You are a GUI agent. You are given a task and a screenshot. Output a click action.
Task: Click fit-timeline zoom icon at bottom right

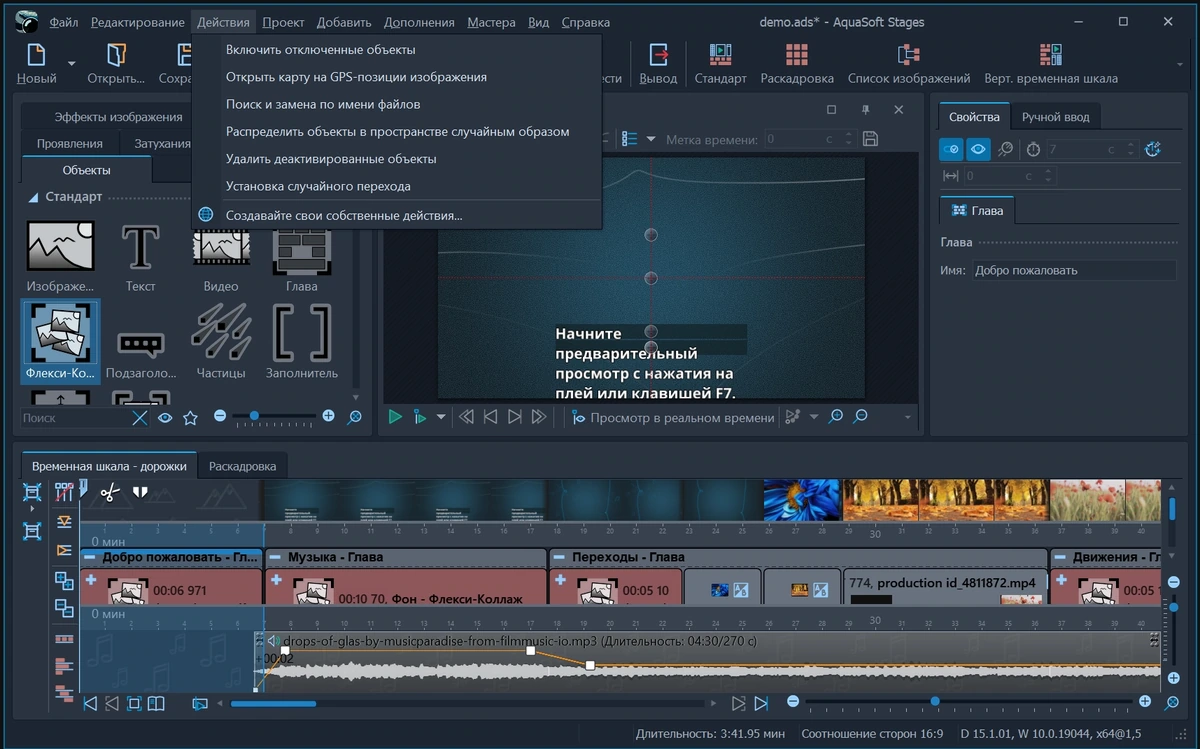(1172, 703)
